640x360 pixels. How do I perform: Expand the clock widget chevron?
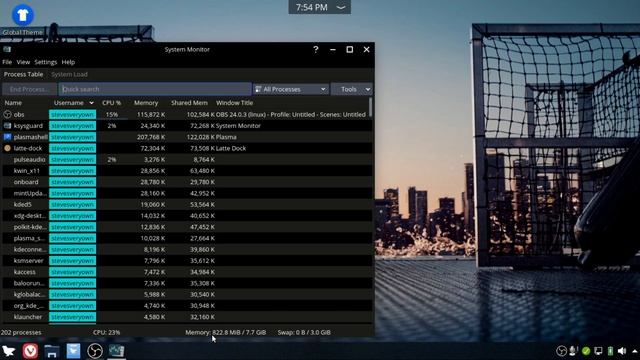pyautogui.click(x=341, y=7)
